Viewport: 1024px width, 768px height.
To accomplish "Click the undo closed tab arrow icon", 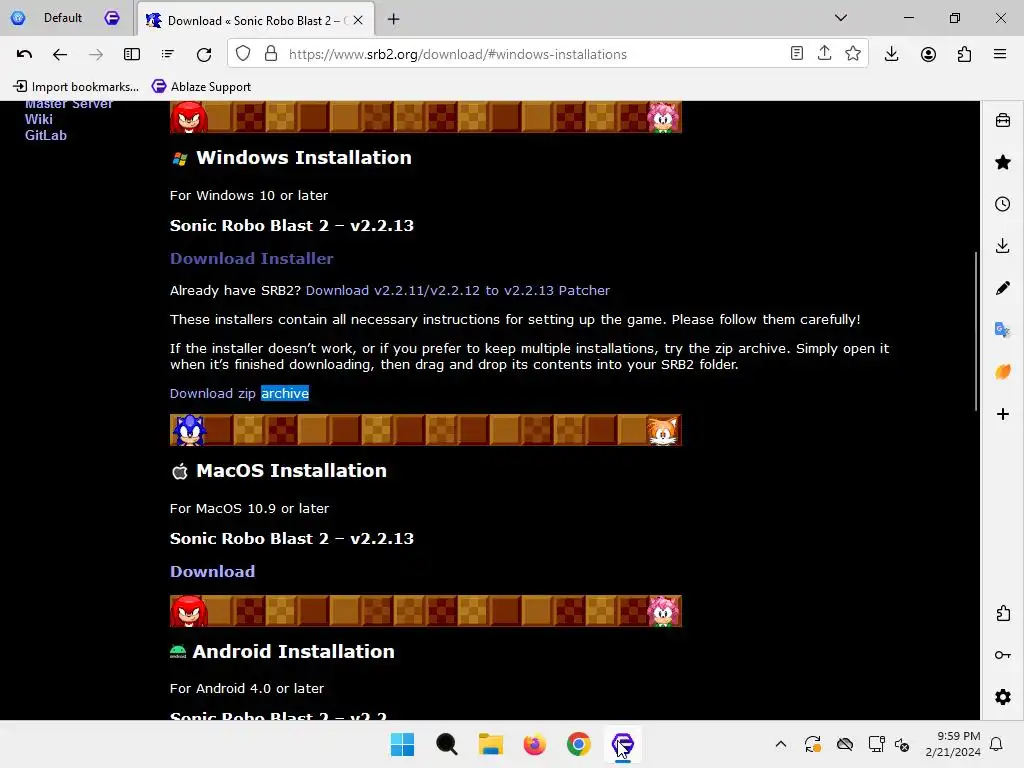I will pyautogui.click(x=24, y=54).
